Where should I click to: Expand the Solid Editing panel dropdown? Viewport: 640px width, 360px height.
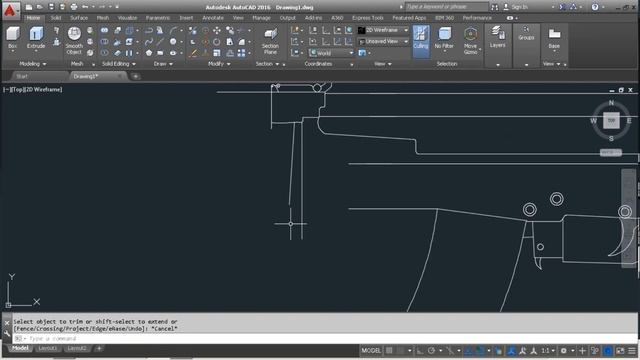(119, 64)
